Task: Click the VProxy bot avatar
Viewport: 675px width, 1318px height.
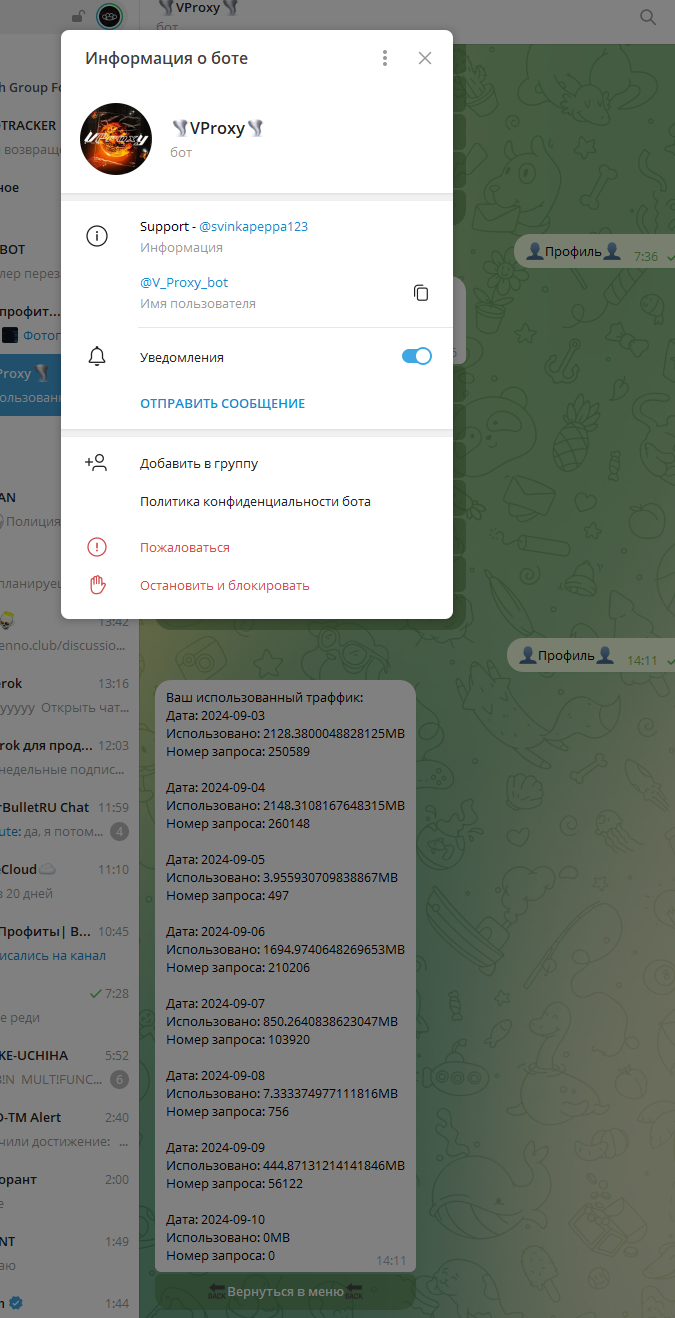Action: coord(116,139)
